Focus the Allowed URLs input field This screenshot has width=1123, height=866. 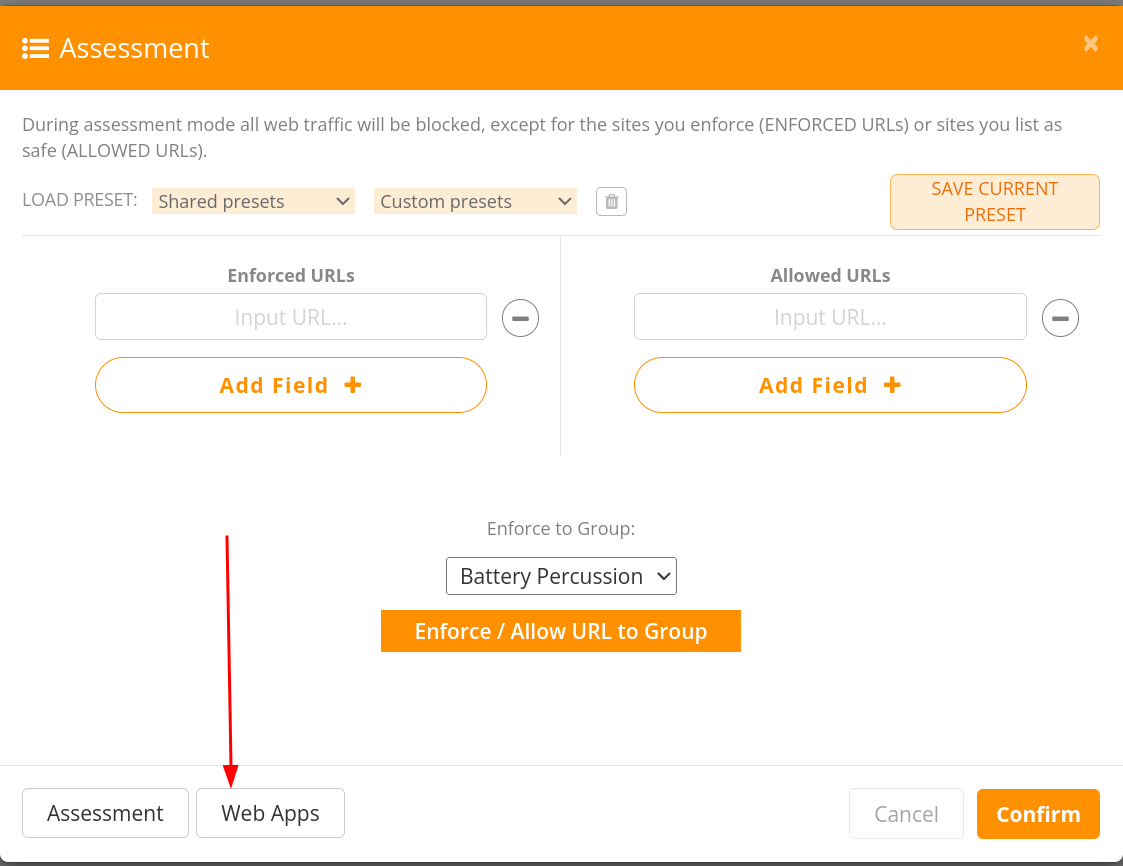point(830,317)
